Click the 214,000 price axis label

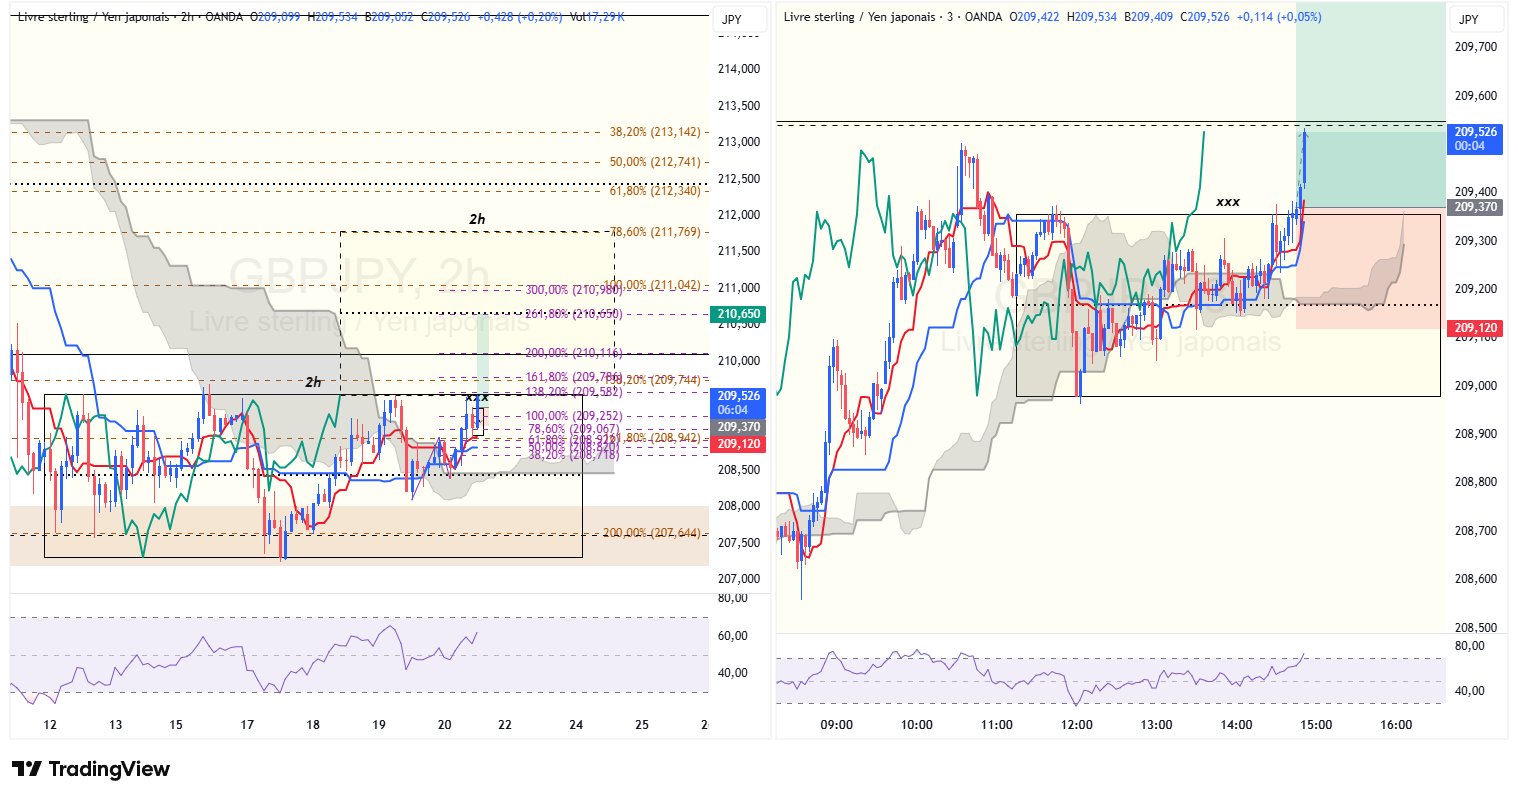click(x=739, y=69)
